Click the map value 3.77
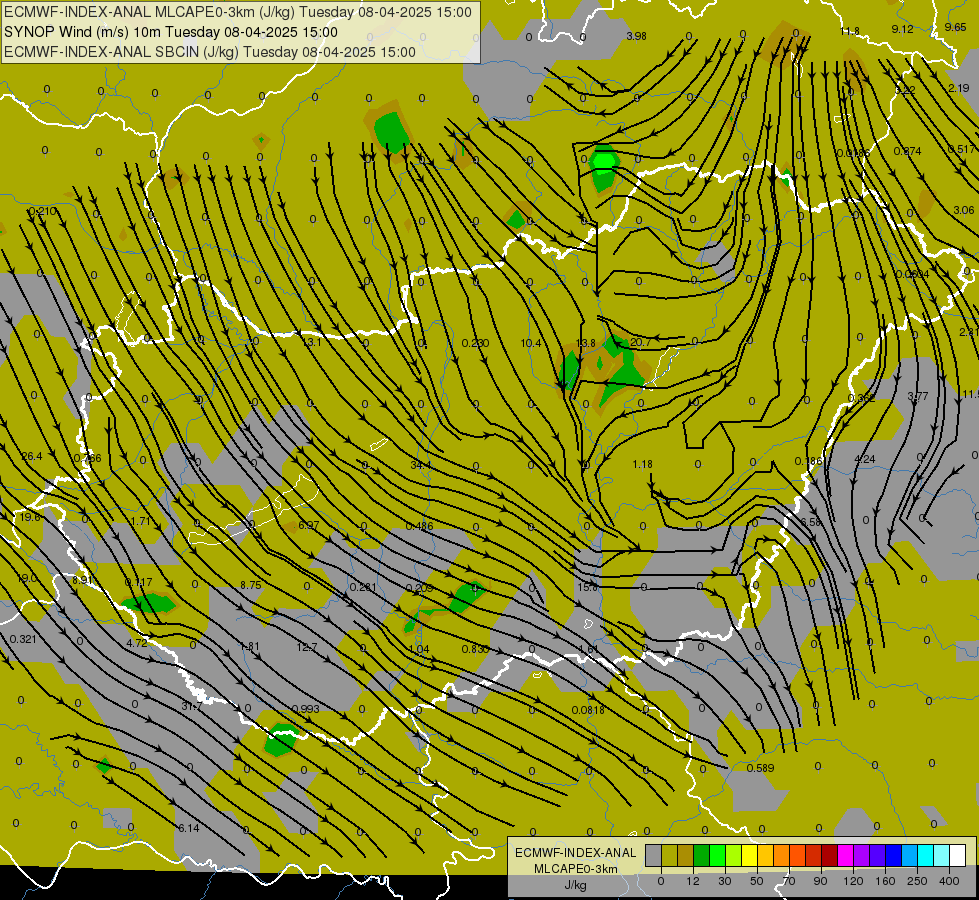This screenshot has width=979, height=900. point(918,396)
